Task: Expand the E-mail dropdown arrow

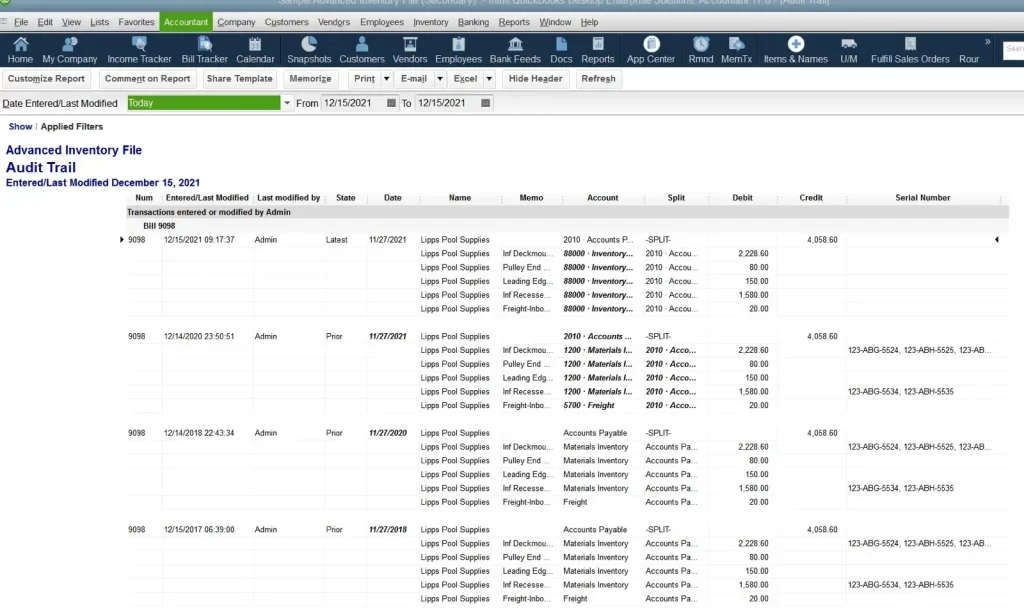Action: pos(440,79)
